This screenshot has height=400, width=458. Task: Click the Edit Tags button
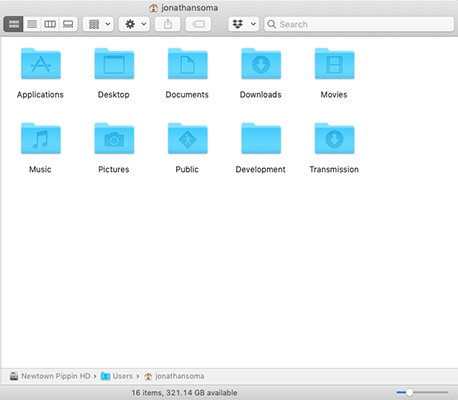pyautogui.click(x=198, y=24)
